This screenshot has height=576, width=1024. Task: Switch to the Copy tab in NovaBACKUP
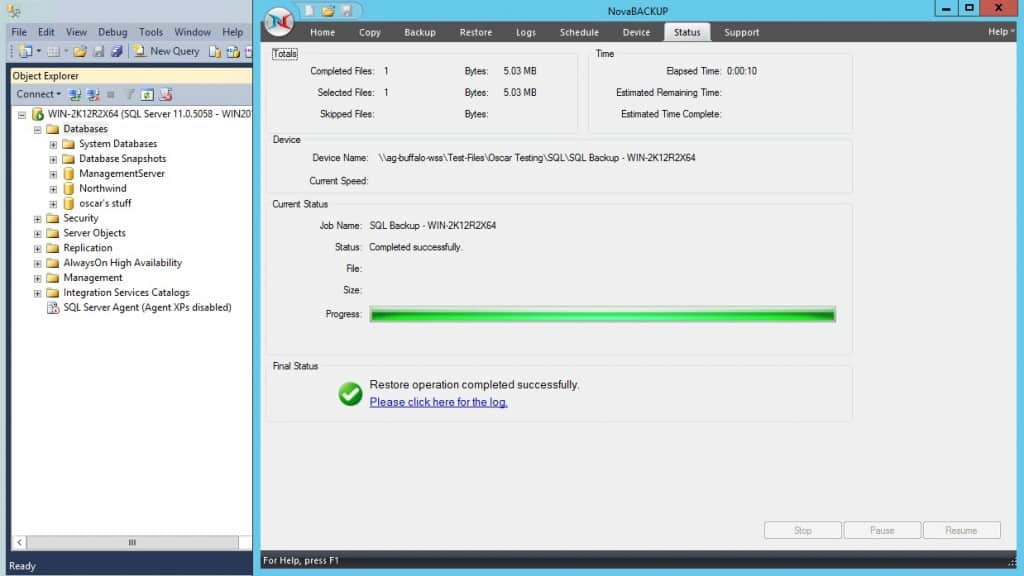370,32
